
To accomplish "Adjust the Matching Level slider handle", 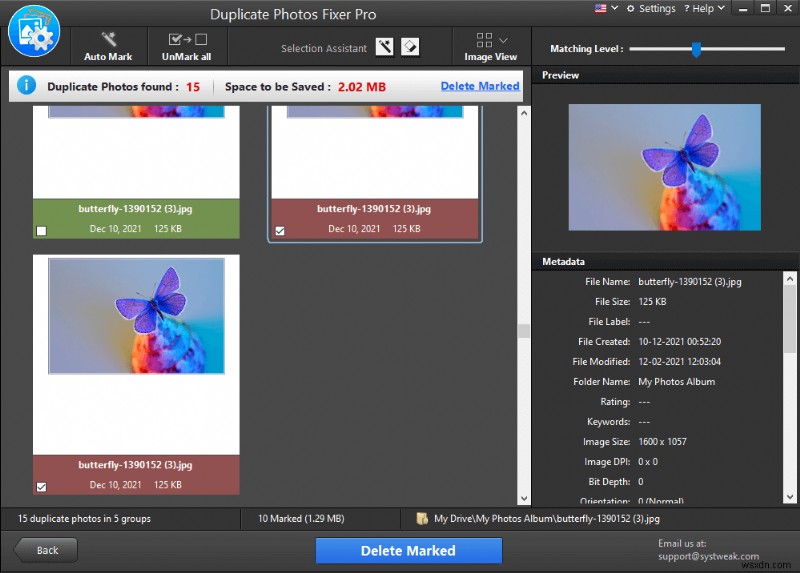I will pos(696,49).
